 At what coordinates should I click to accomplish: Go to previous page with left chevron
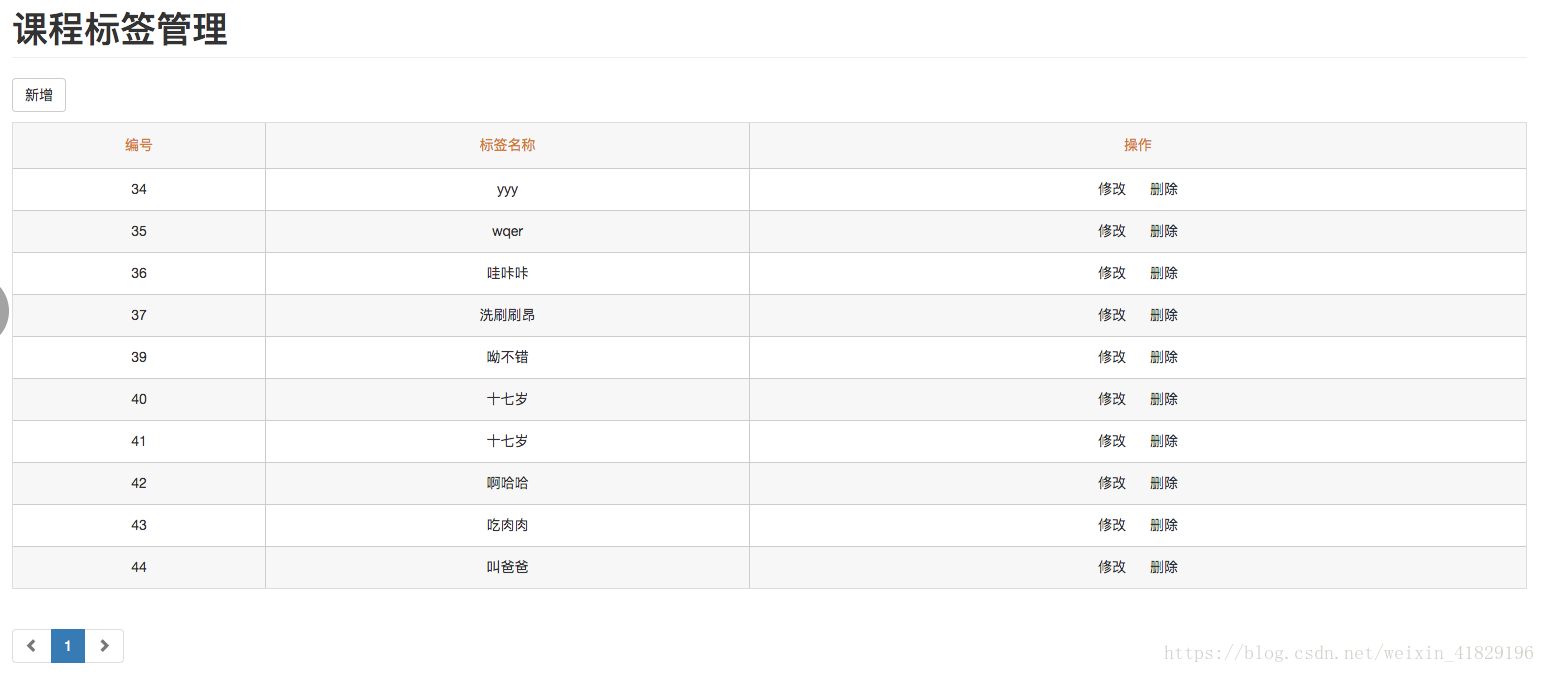[x=32, y=646]
